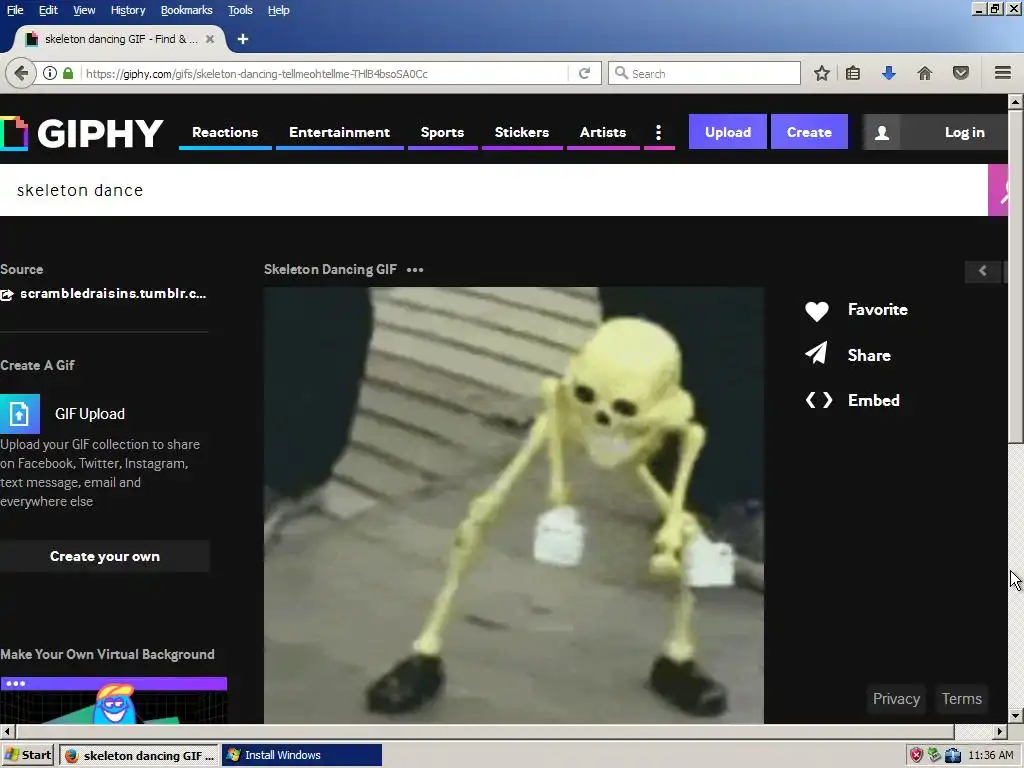1024x768 pixels.
Task: Go to Sports category
Action: [x=442, y=133]
